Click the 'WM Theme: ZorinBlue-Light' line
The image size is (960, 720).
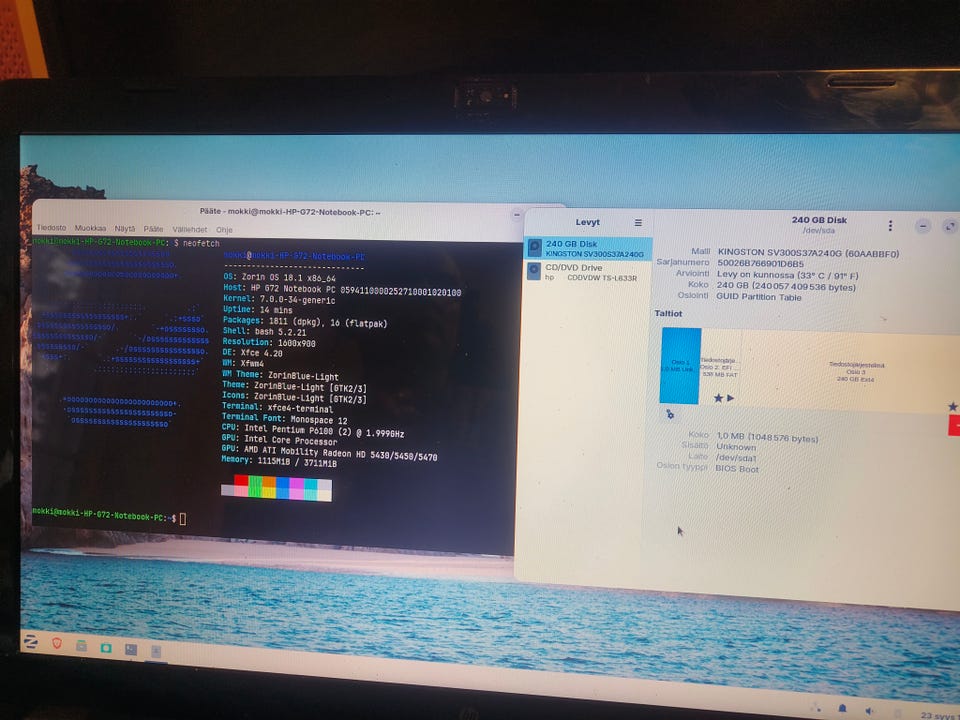click(x=280, y=375)
